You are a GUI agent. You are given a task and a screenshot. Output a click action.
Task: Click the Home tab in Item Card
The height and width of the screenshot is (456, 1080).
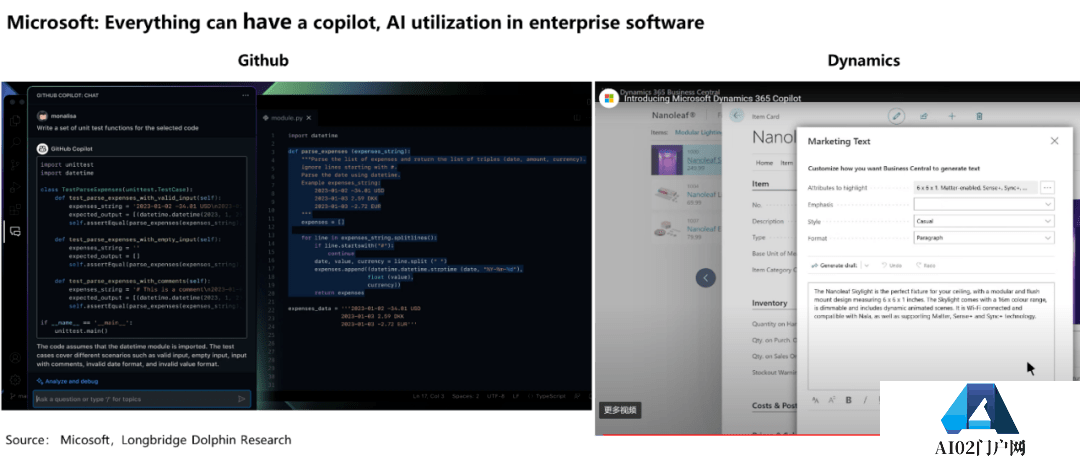coord(764,162)
